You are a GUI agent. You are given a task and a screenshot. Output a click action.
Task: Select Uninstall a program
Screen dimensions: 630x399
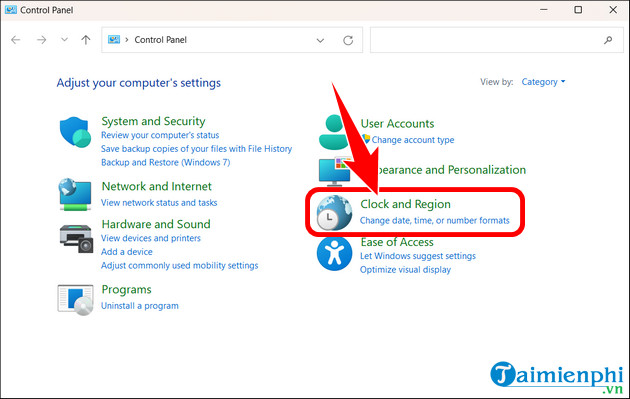tap(140, 306)
